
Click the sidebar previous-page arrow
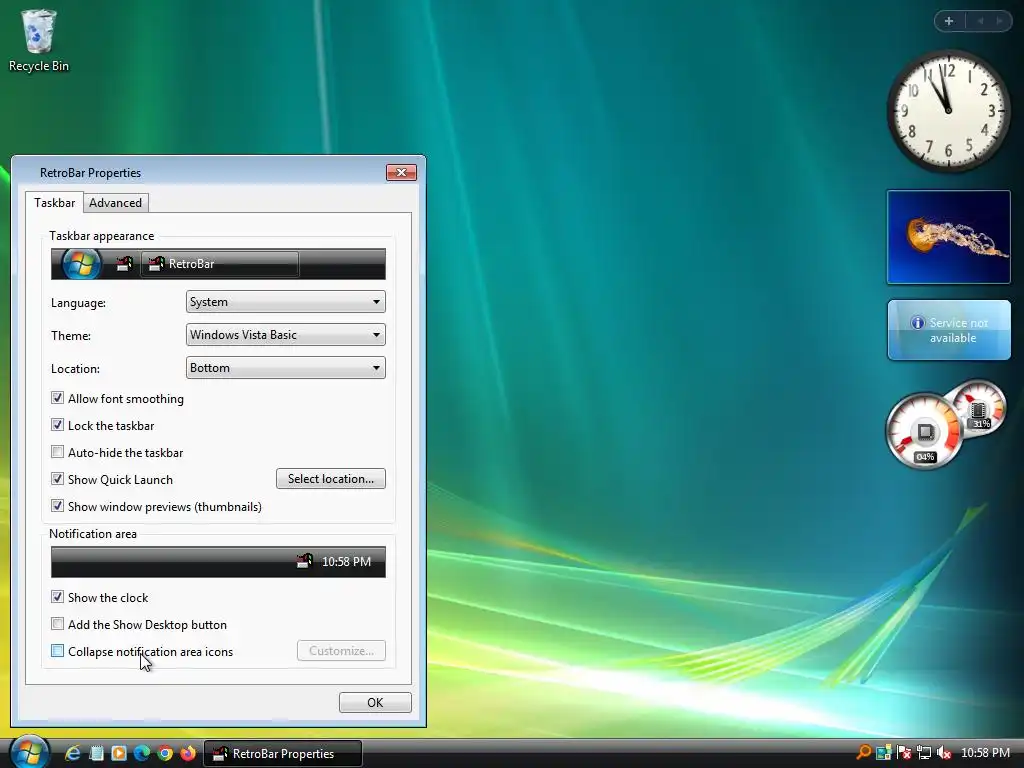[x=980, y=21]
